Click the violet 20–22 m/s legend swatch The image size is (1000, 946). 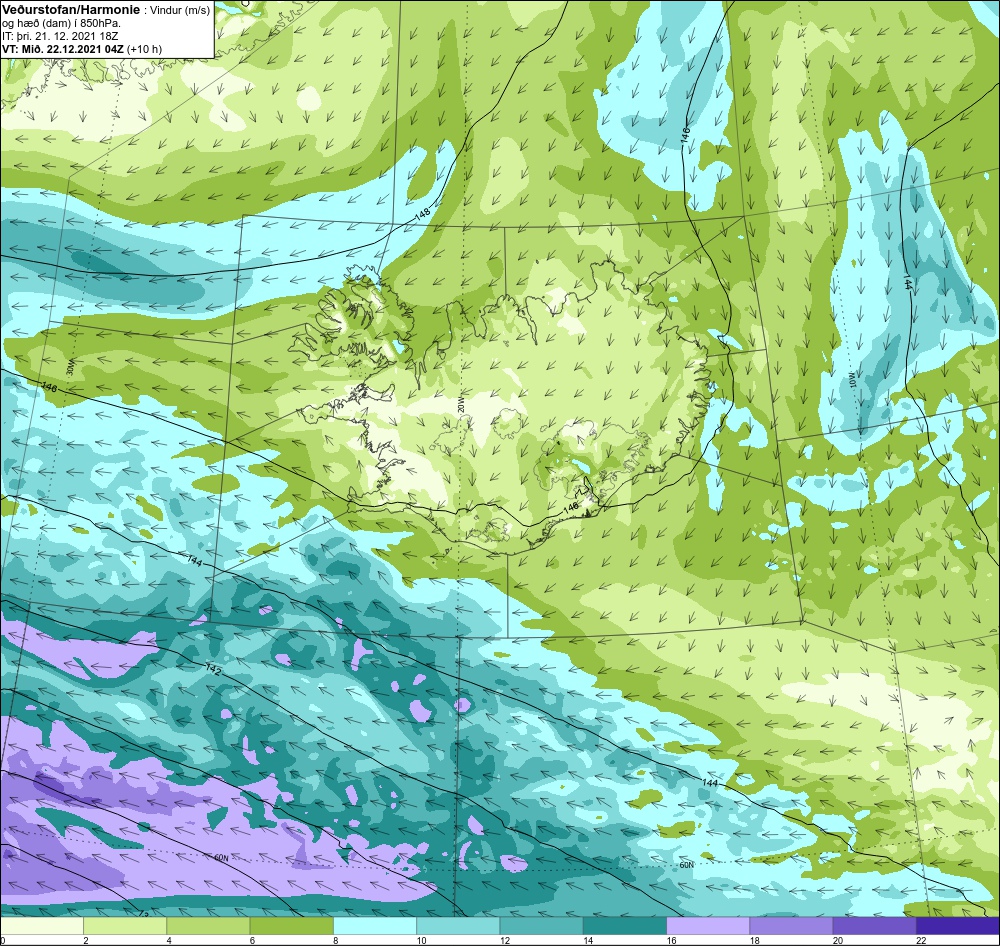click(875, 926)
